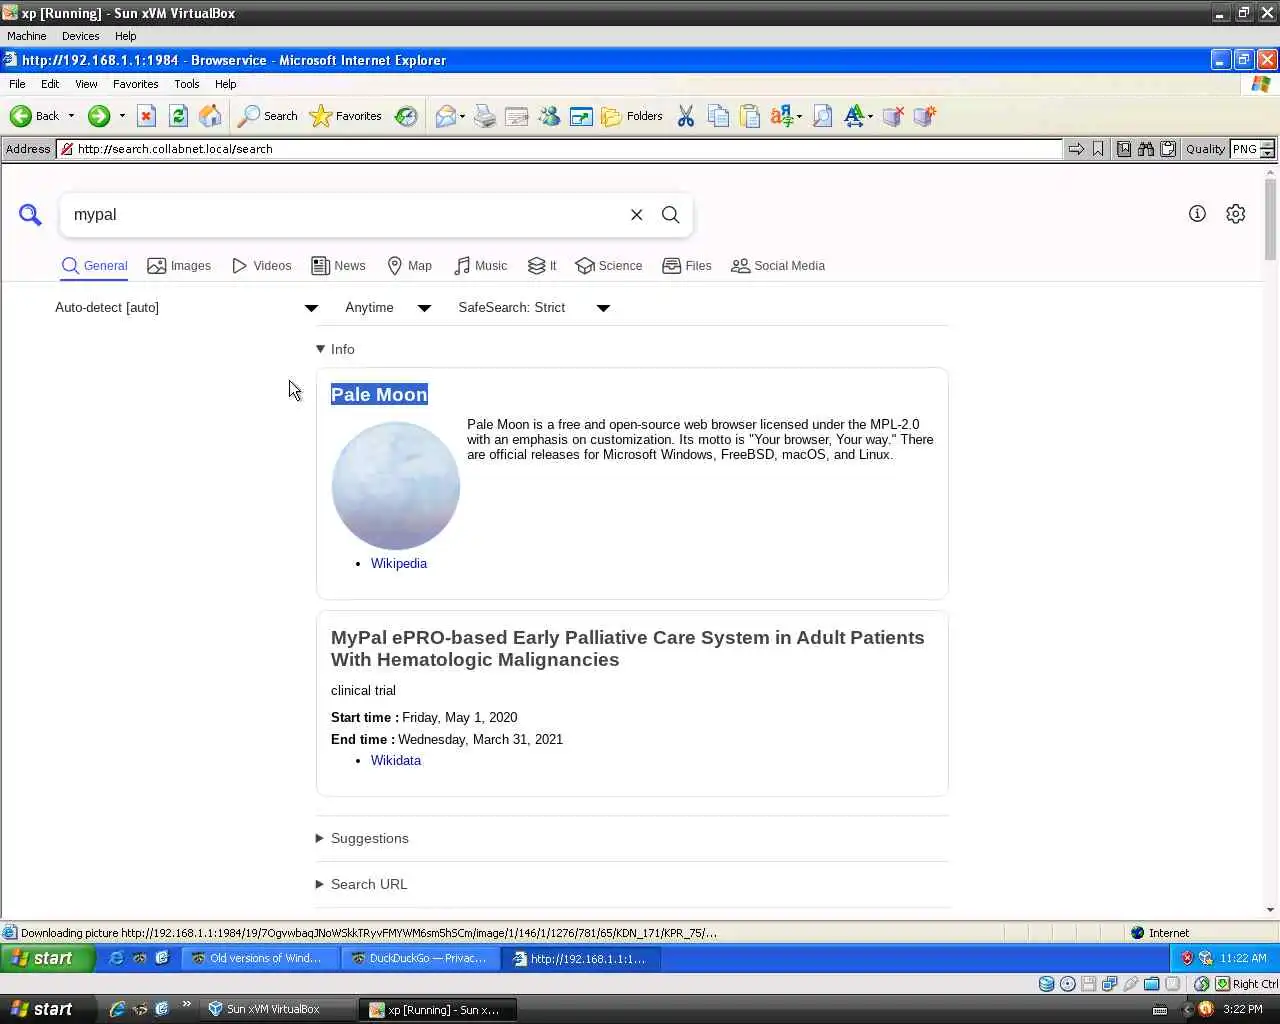Go to the Home page icon

click(x=210, y=116)
